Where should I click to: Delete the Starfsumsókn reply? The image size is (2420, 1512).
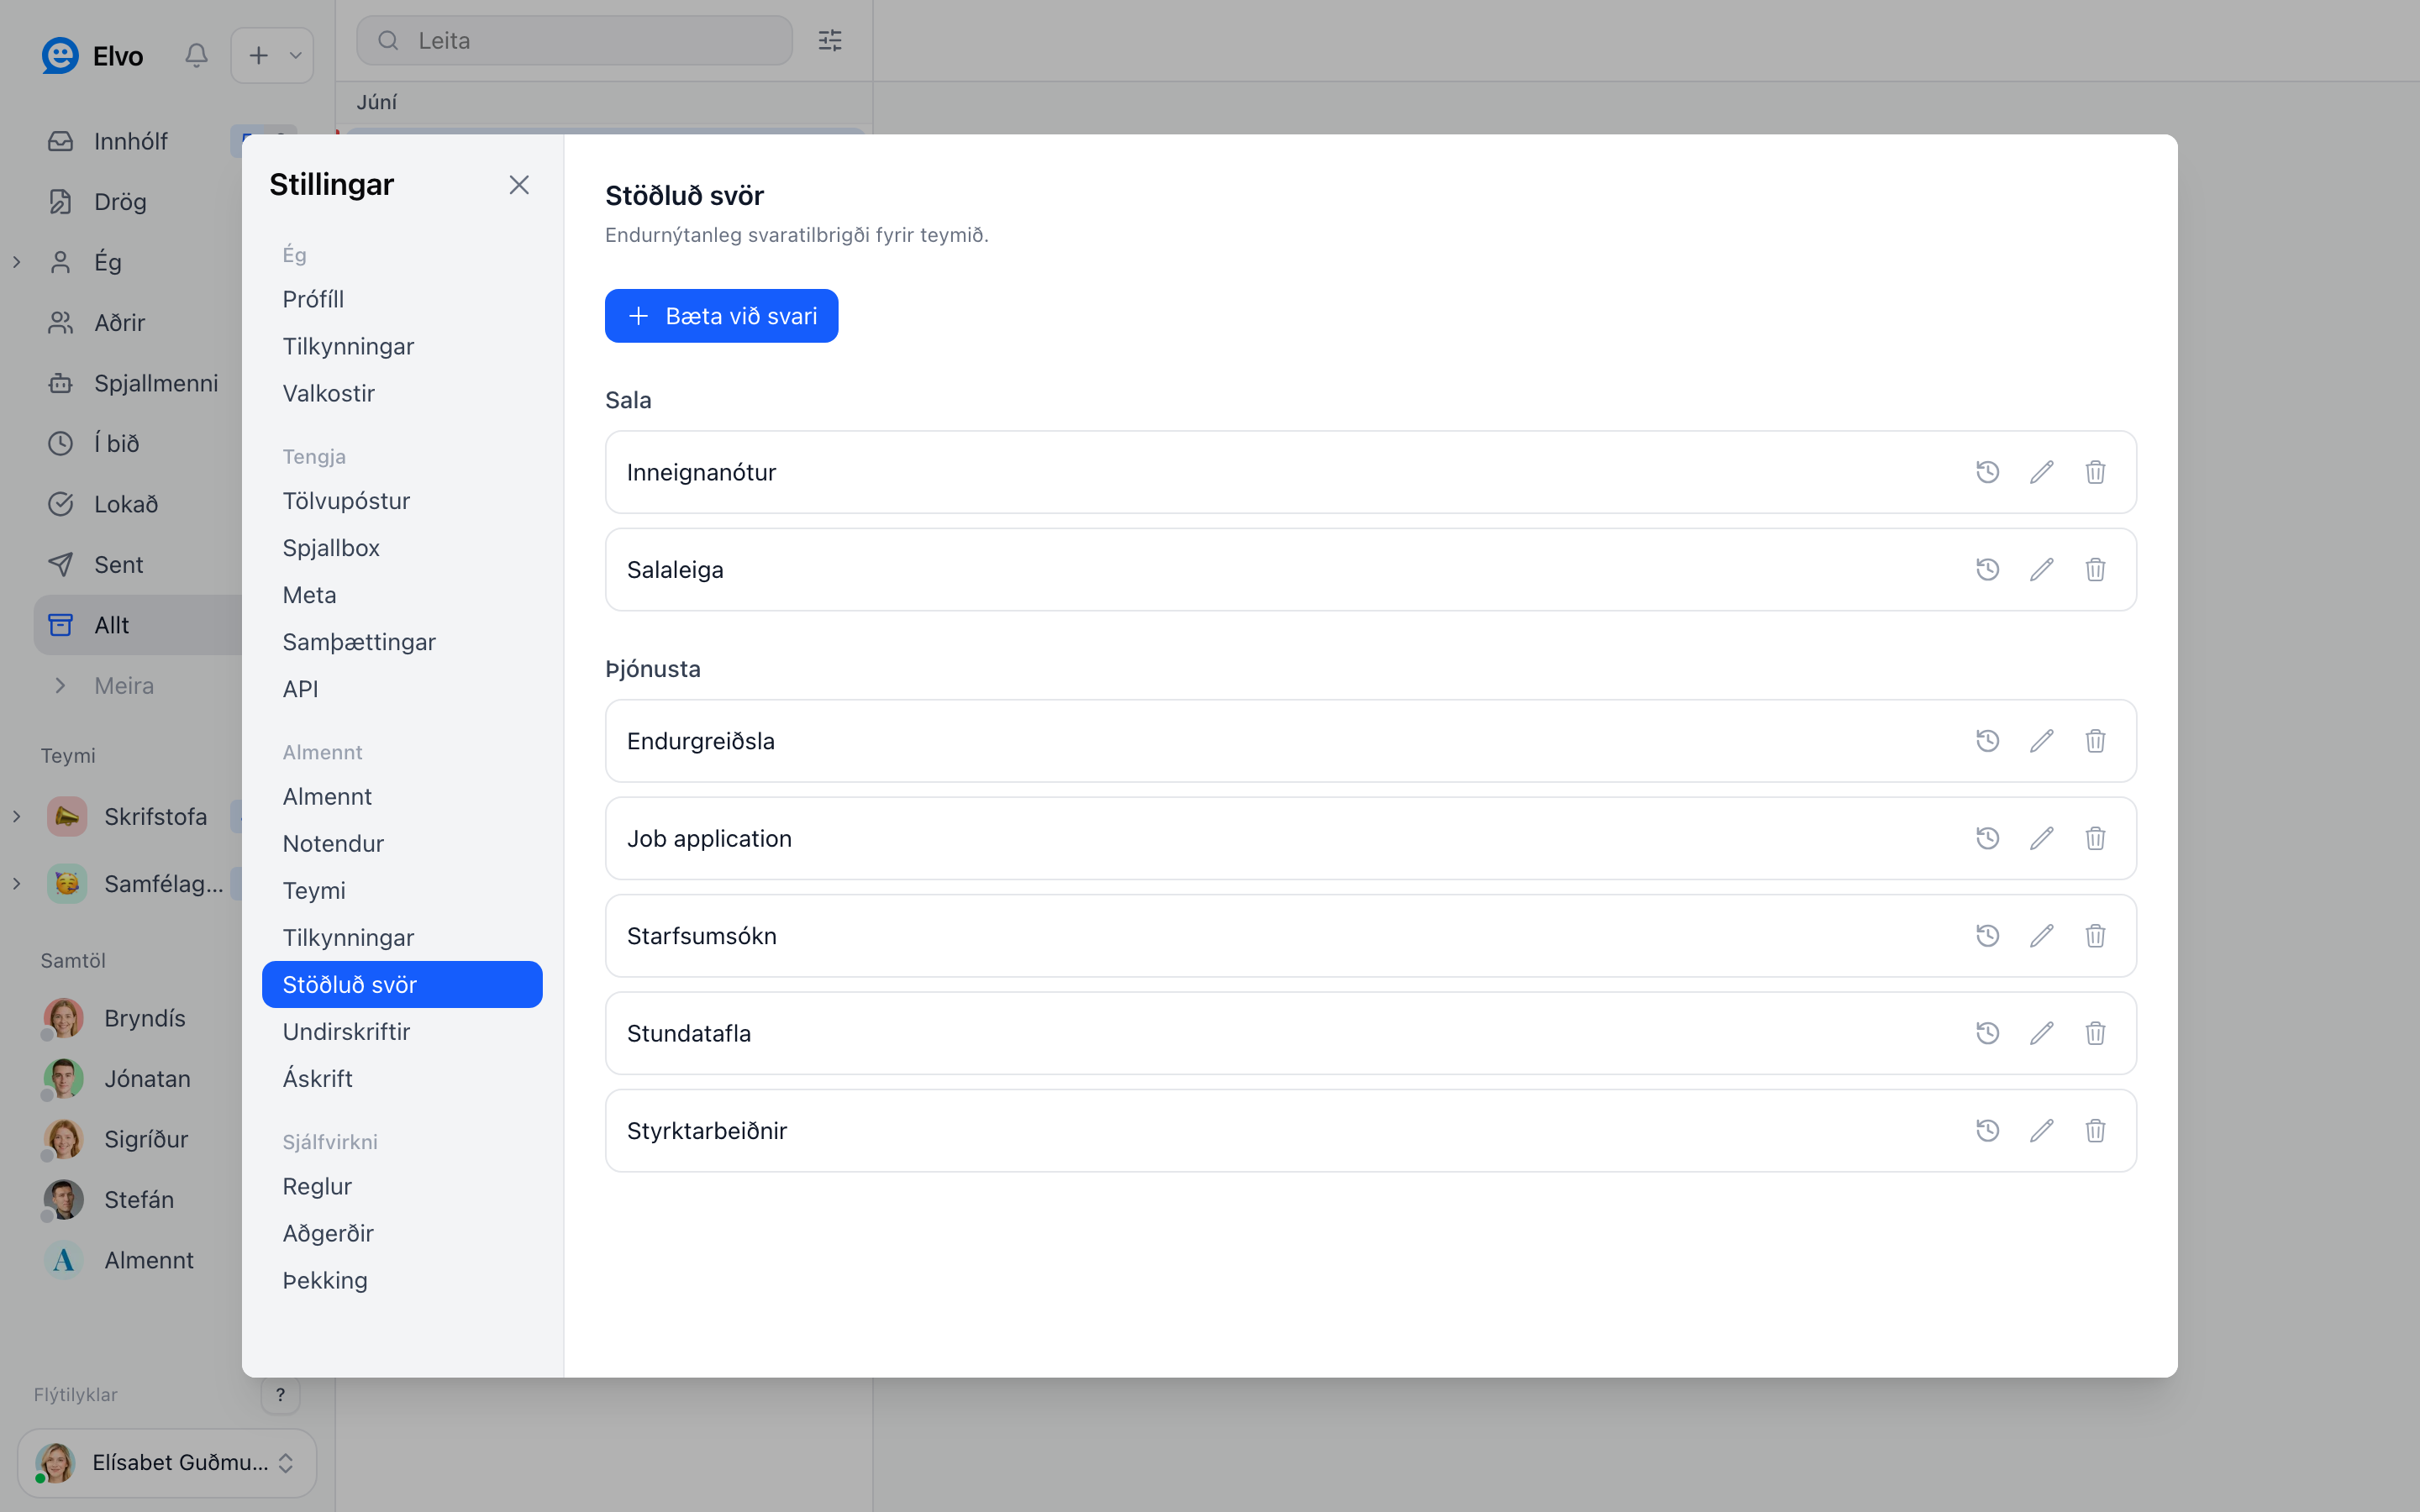[x=2095, y=936]
